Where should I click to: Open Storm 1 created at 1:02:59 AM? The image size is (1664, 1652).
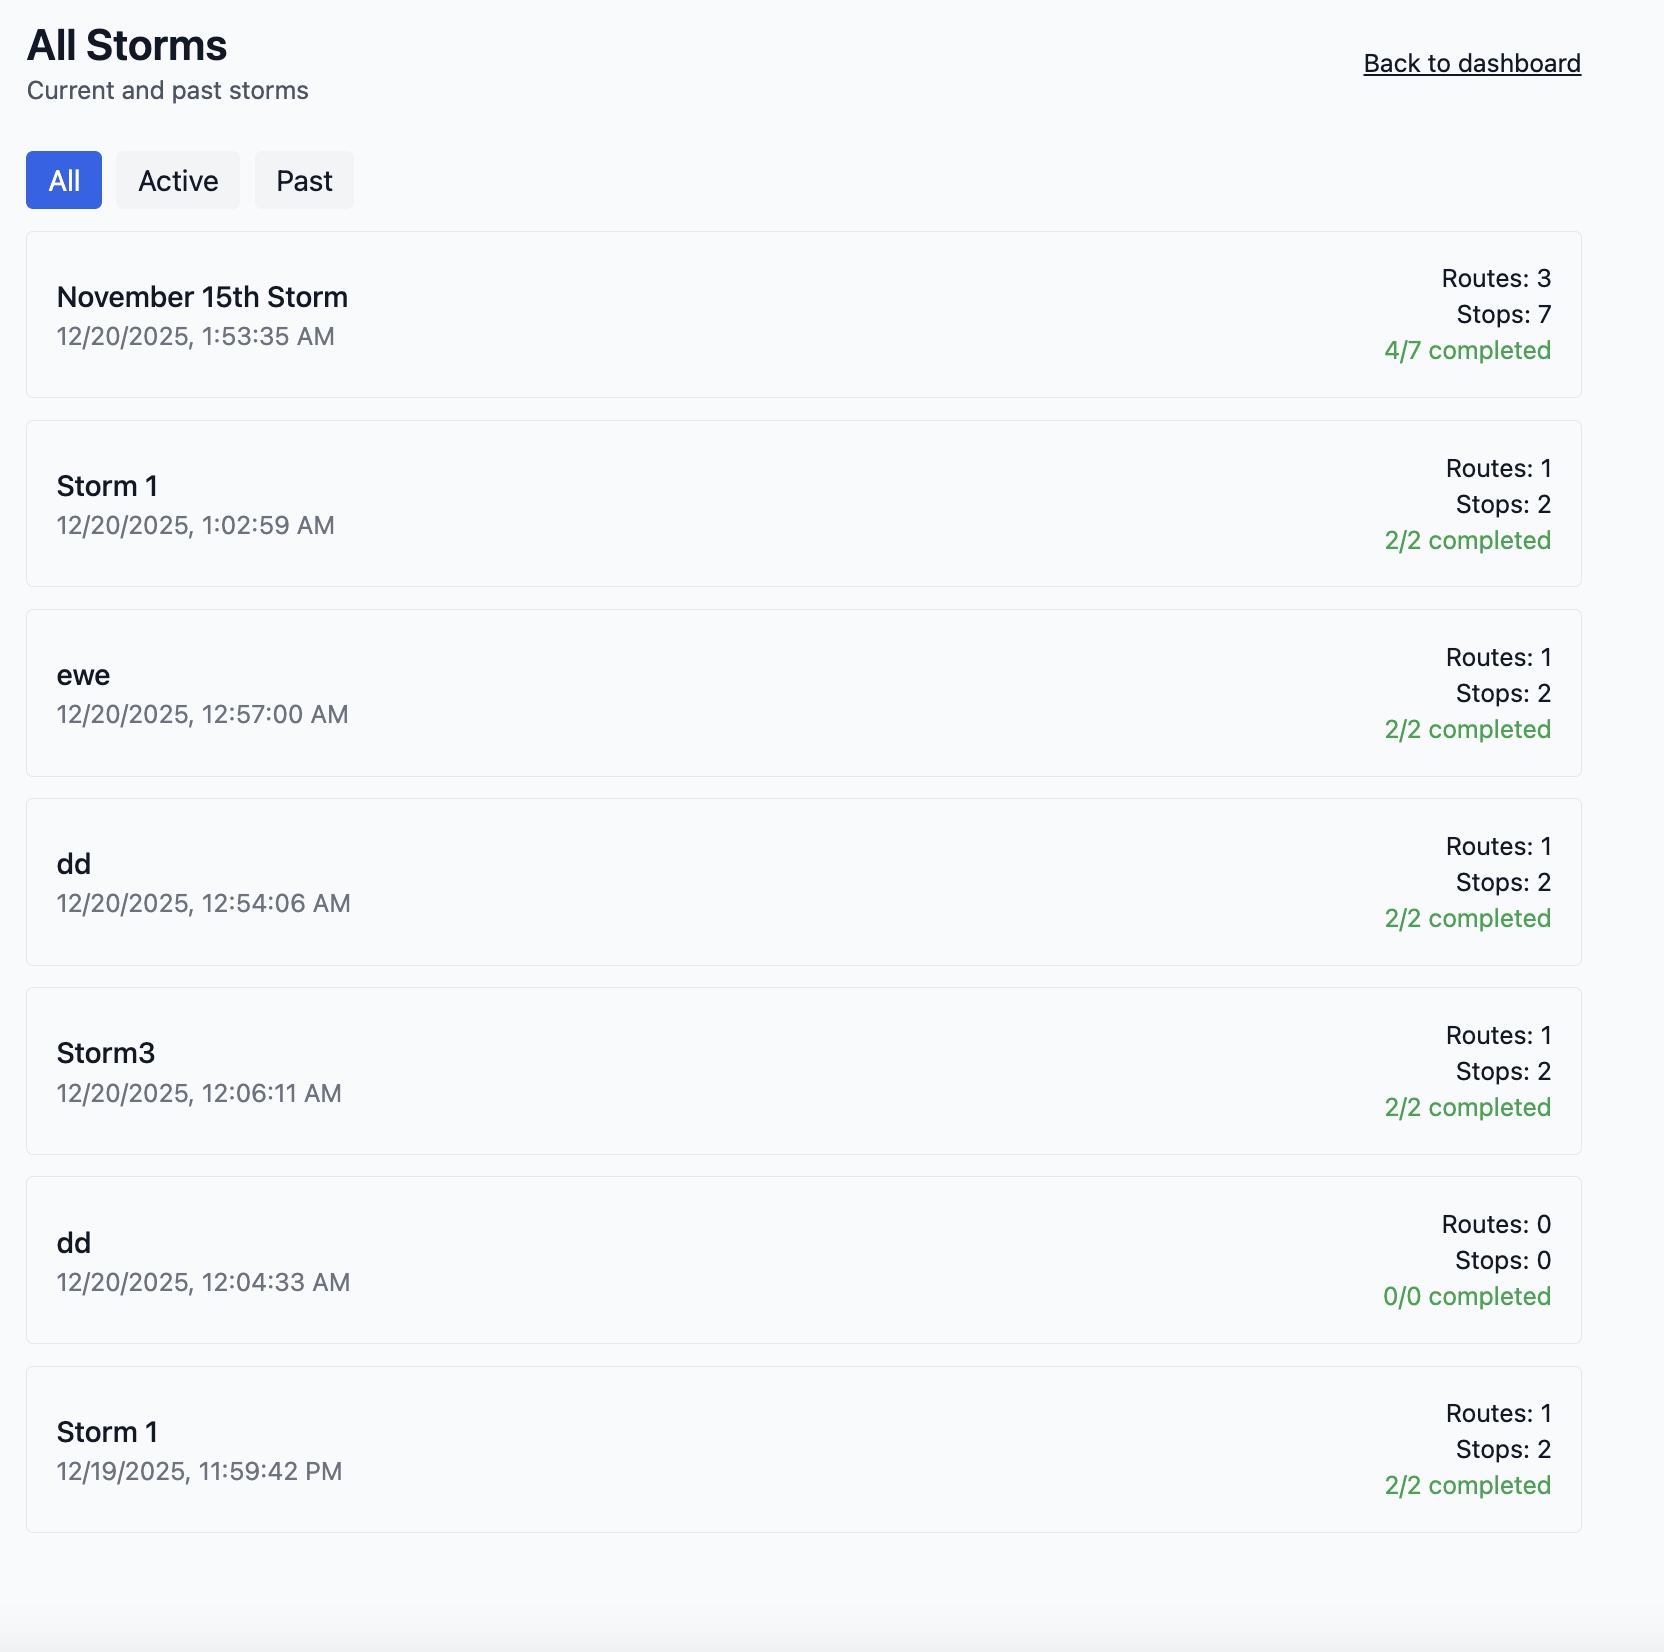107,486
